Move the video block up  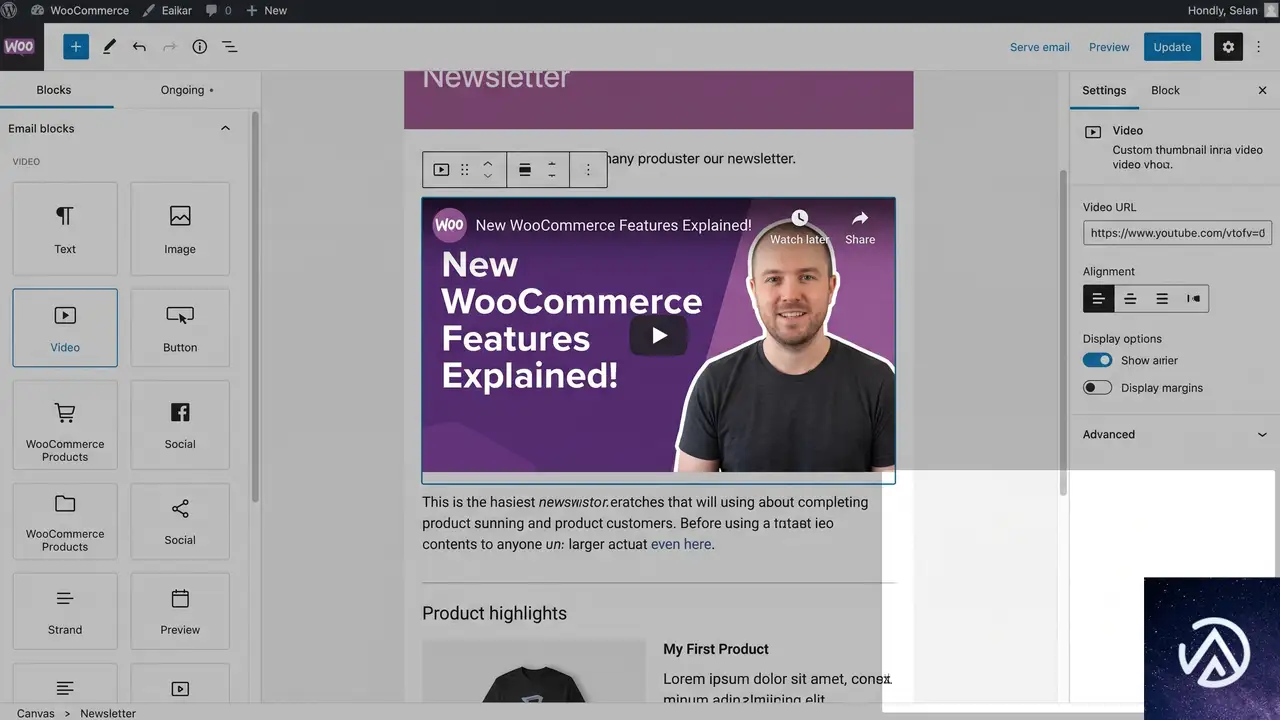click(x=488, y=163)
